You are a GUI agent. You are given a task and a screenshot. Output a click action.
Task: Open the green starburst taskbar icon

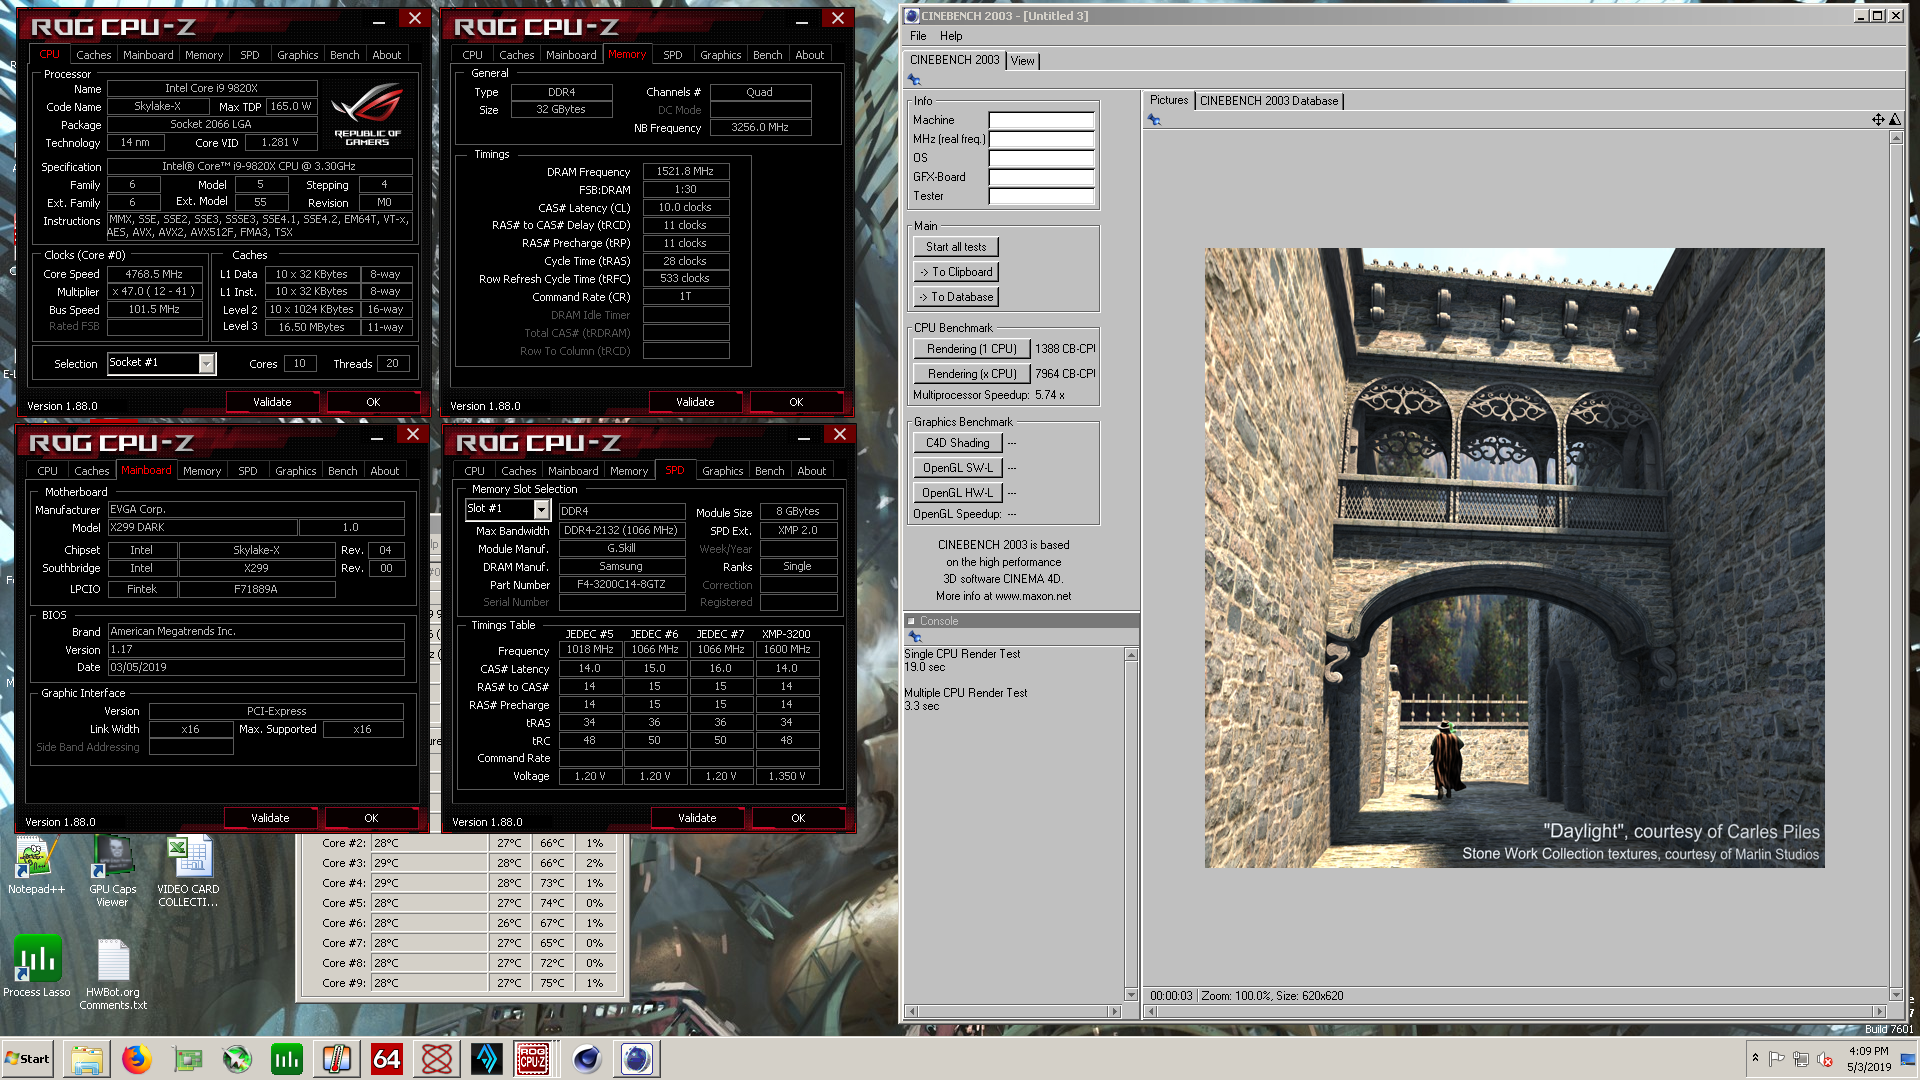(x=236, y=1059)
